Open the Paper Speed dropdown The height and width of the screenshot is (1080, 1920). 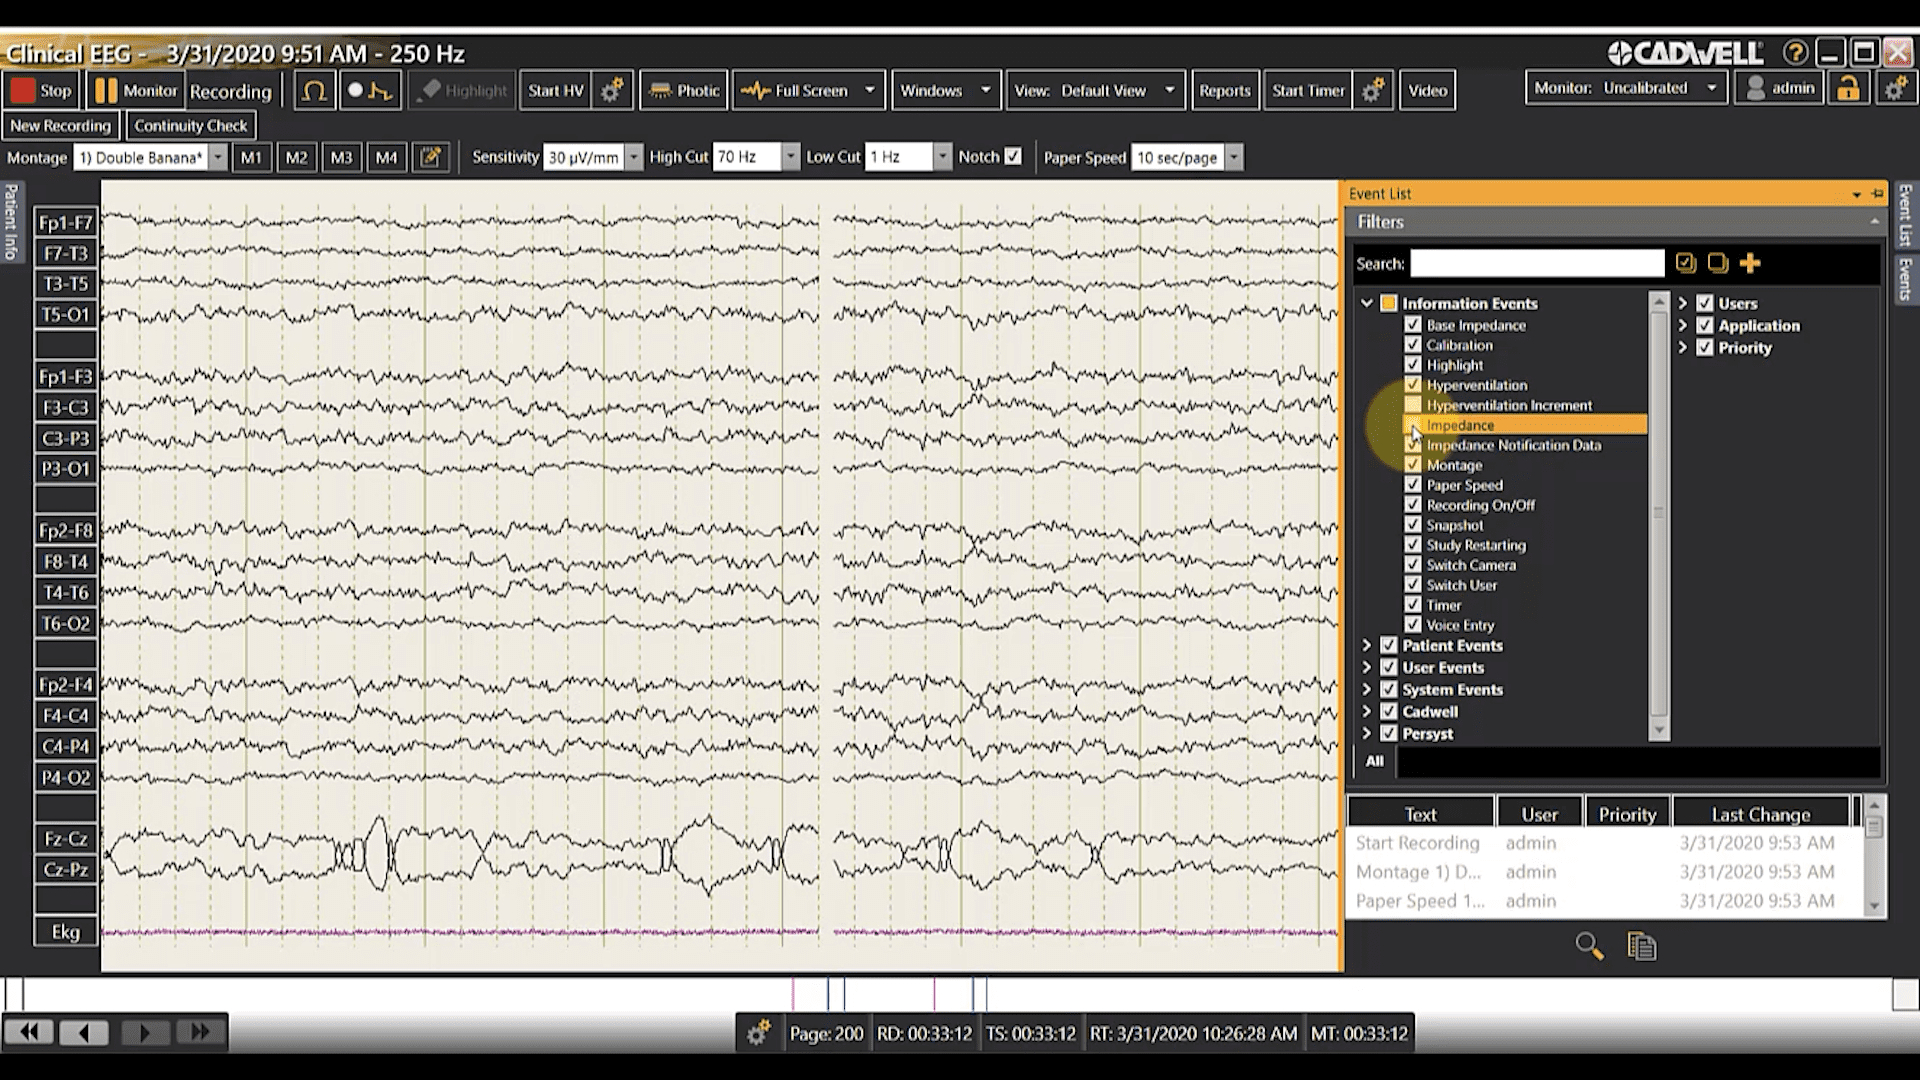pyautogui.click(x=1234, y=157)
